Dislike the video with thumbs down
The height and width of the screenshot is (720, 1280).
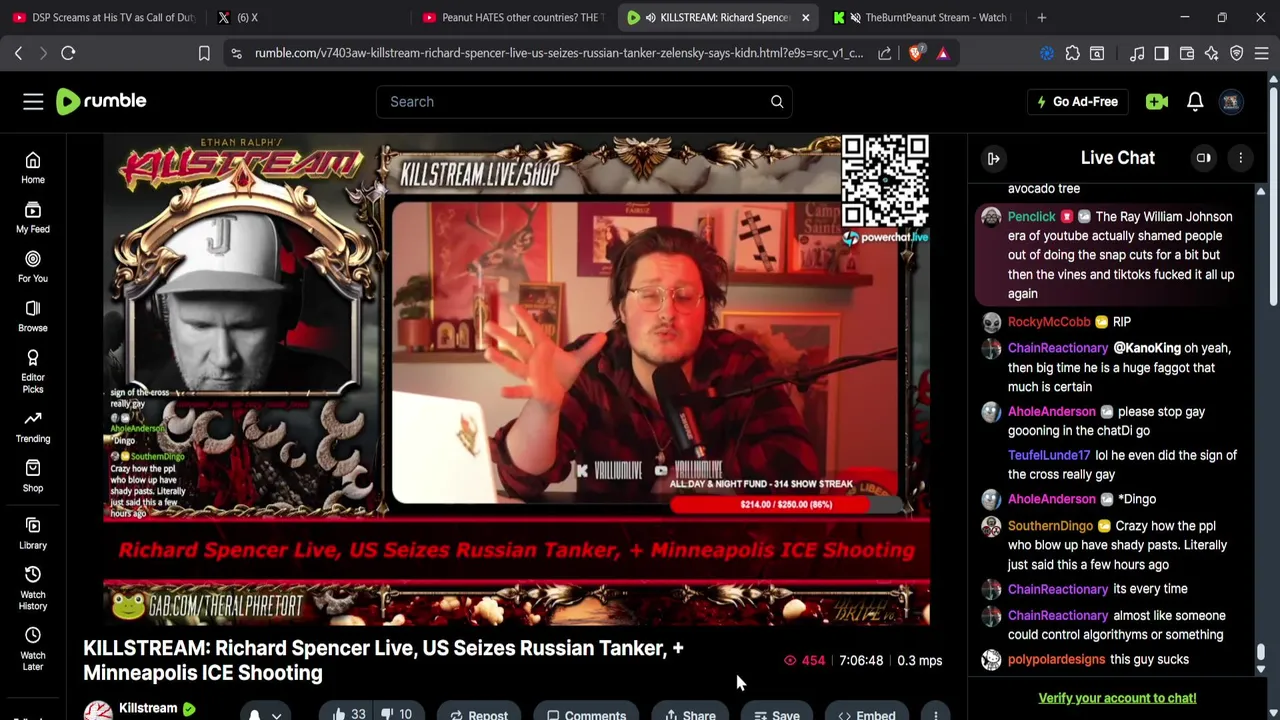(396, 713)
